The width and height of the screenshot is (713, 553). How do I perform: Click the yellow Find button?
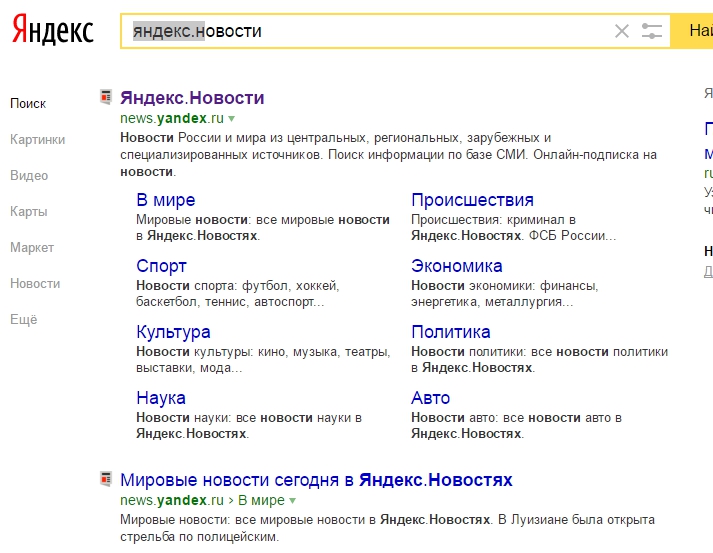pos(692,31)
